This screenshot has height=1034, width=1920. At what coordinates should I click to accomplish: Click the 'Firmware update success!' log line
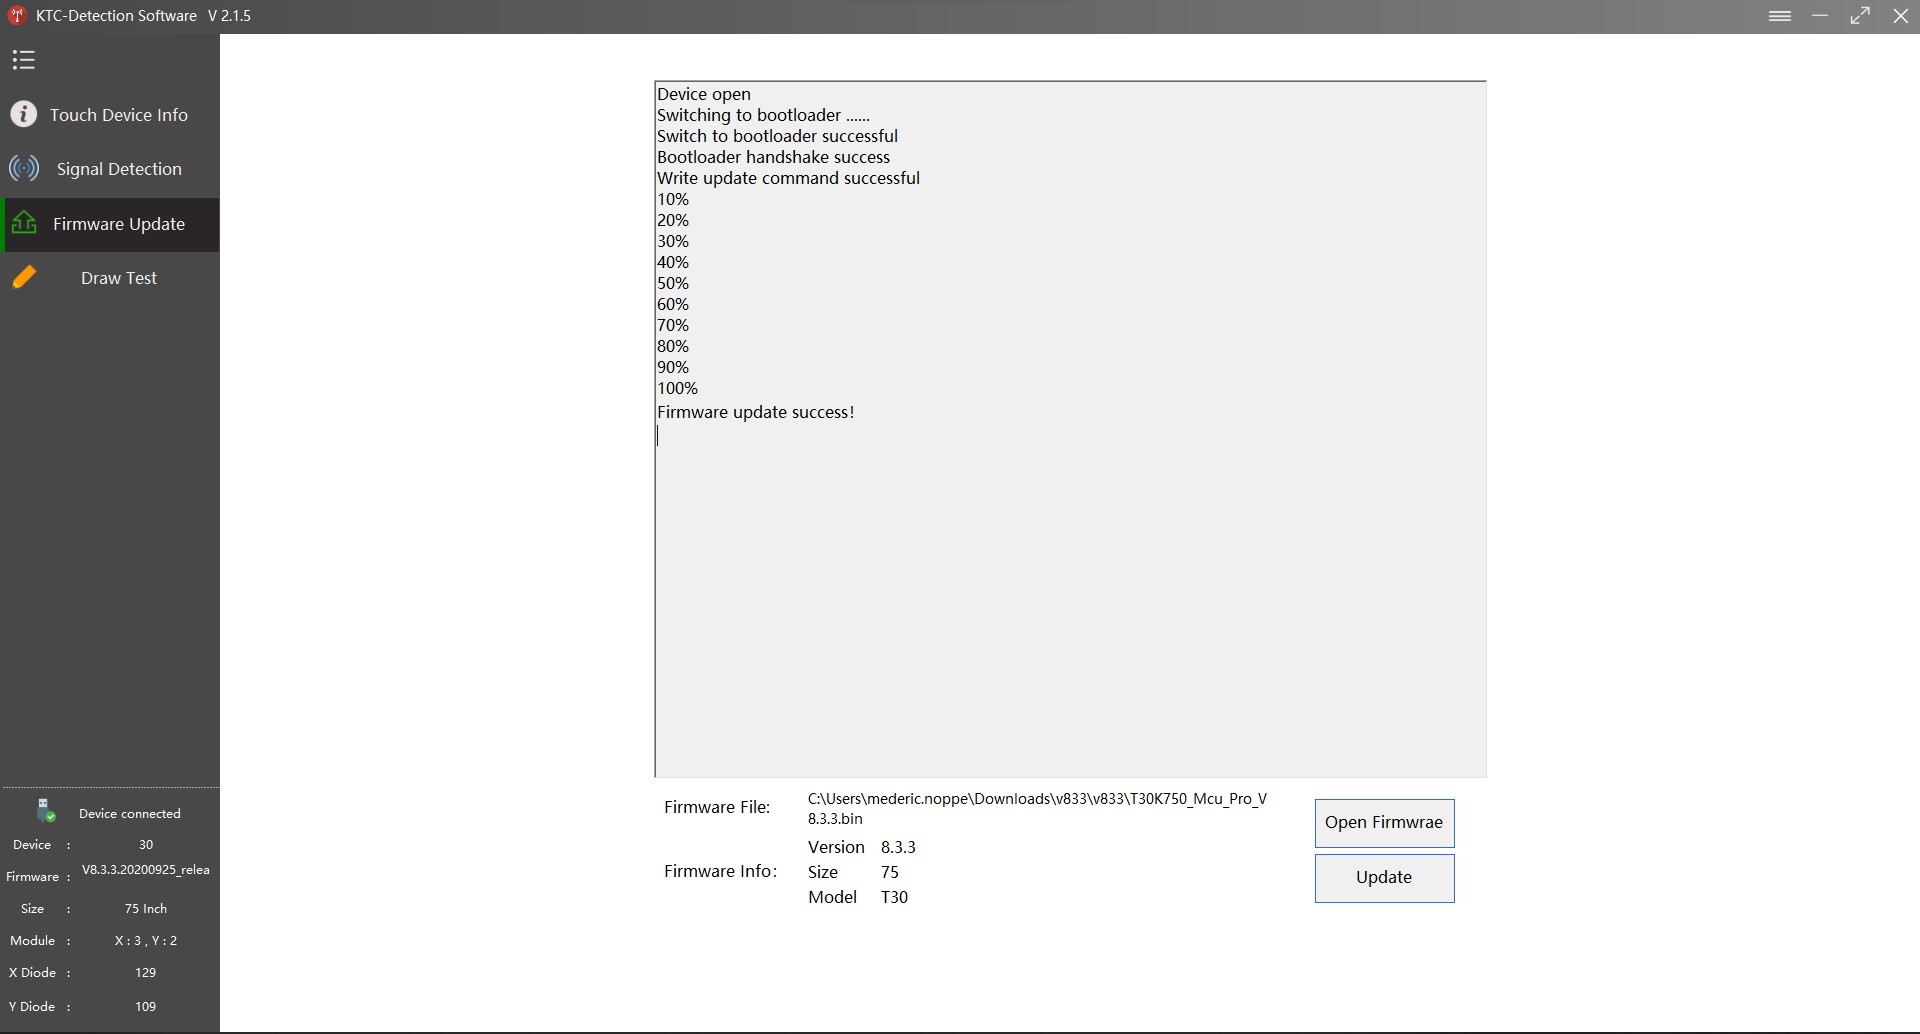point(755,412)
